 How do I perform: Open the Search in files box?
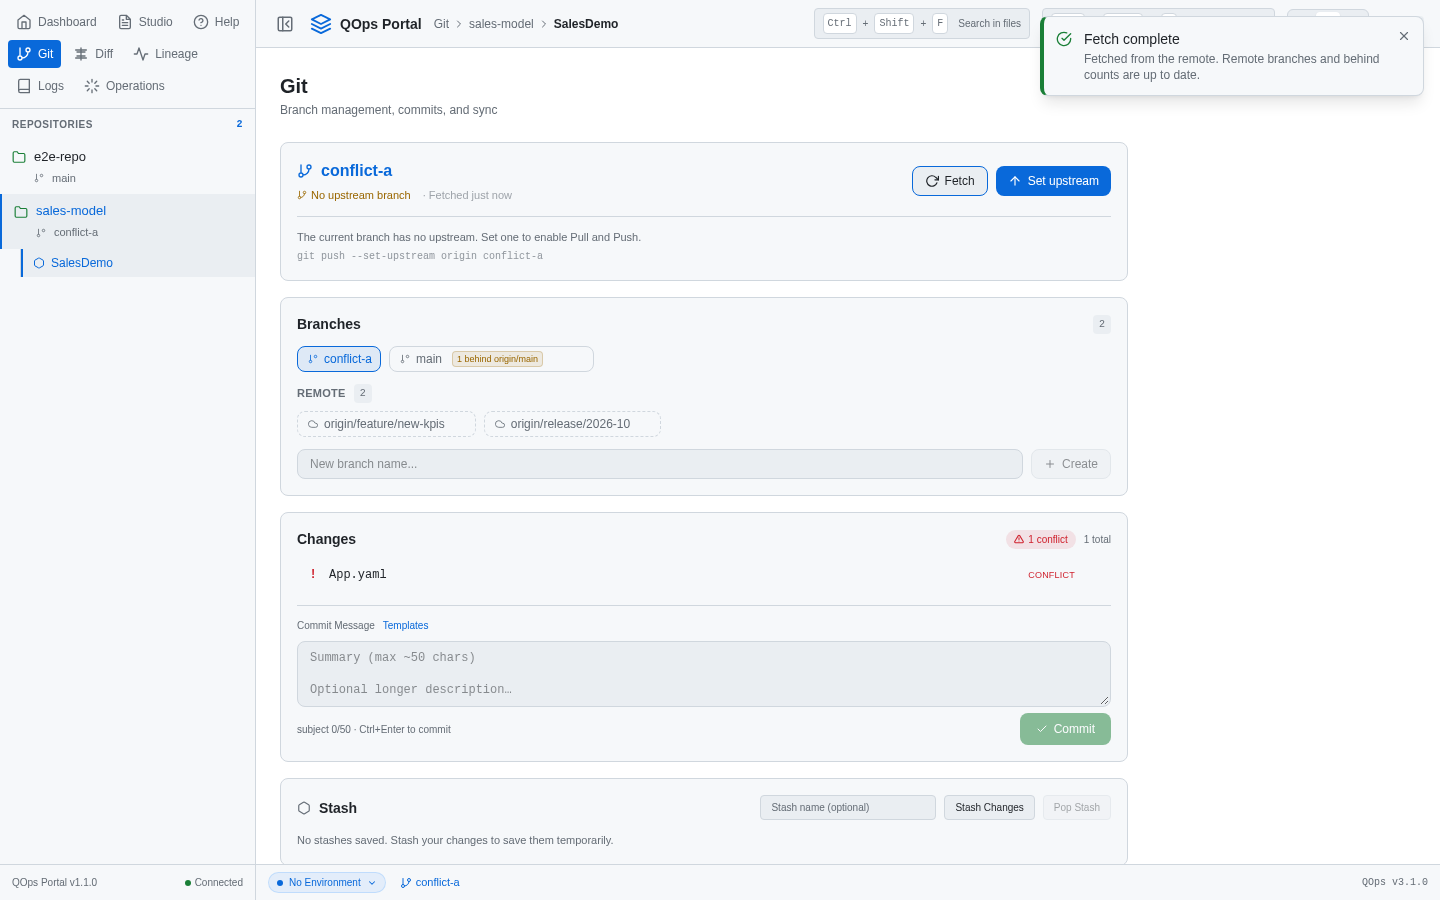pos(922,23)
